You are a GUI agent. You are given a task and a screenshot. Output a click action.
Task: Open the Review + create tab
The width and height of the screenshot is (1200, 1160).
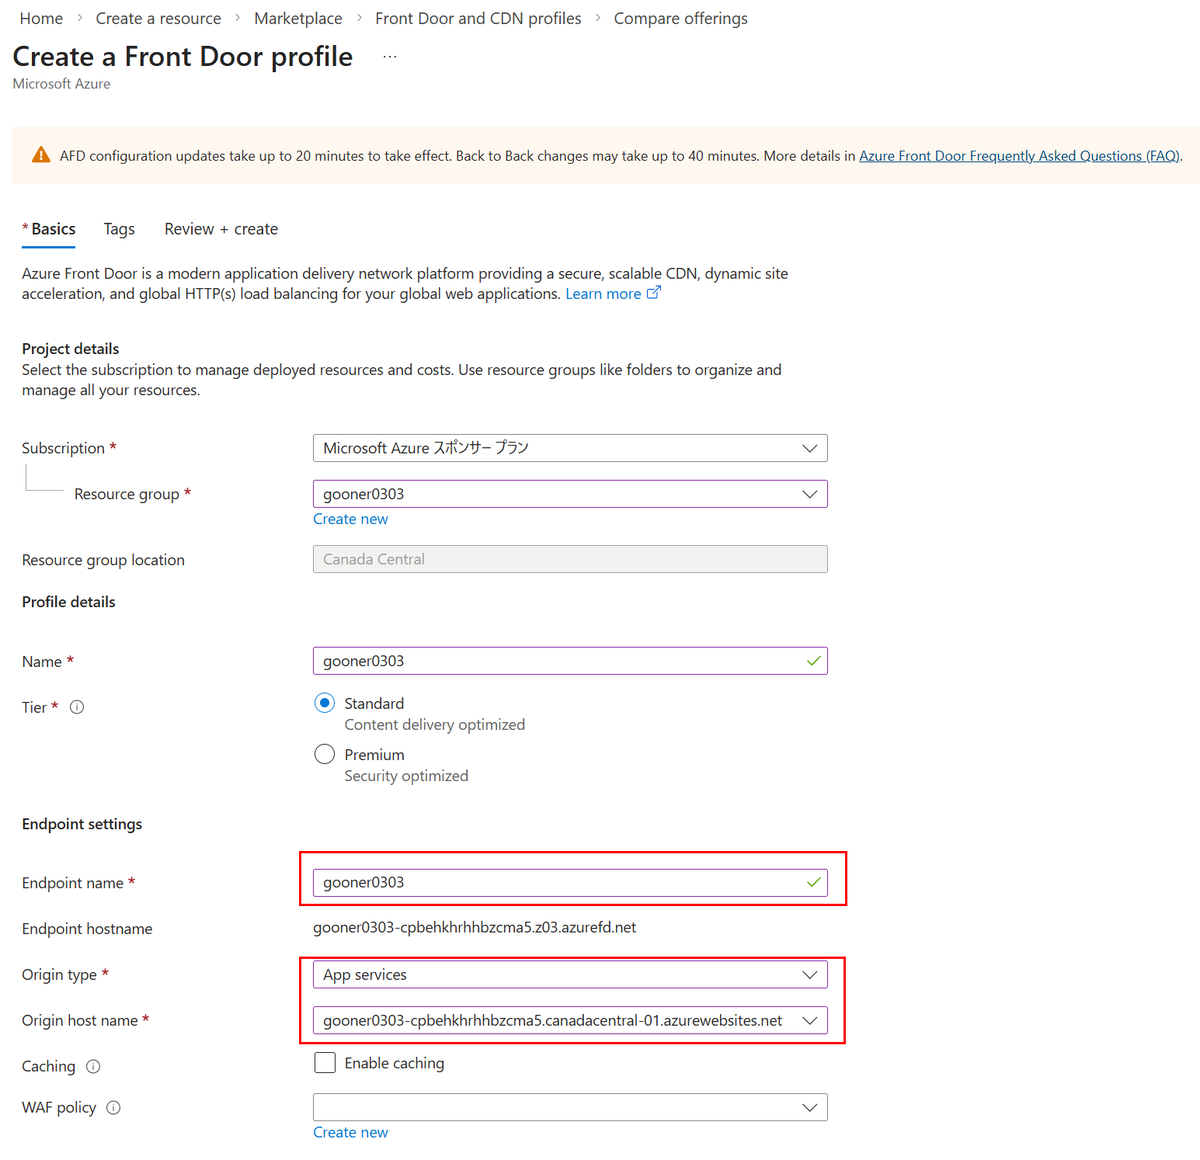click(221, 229)
